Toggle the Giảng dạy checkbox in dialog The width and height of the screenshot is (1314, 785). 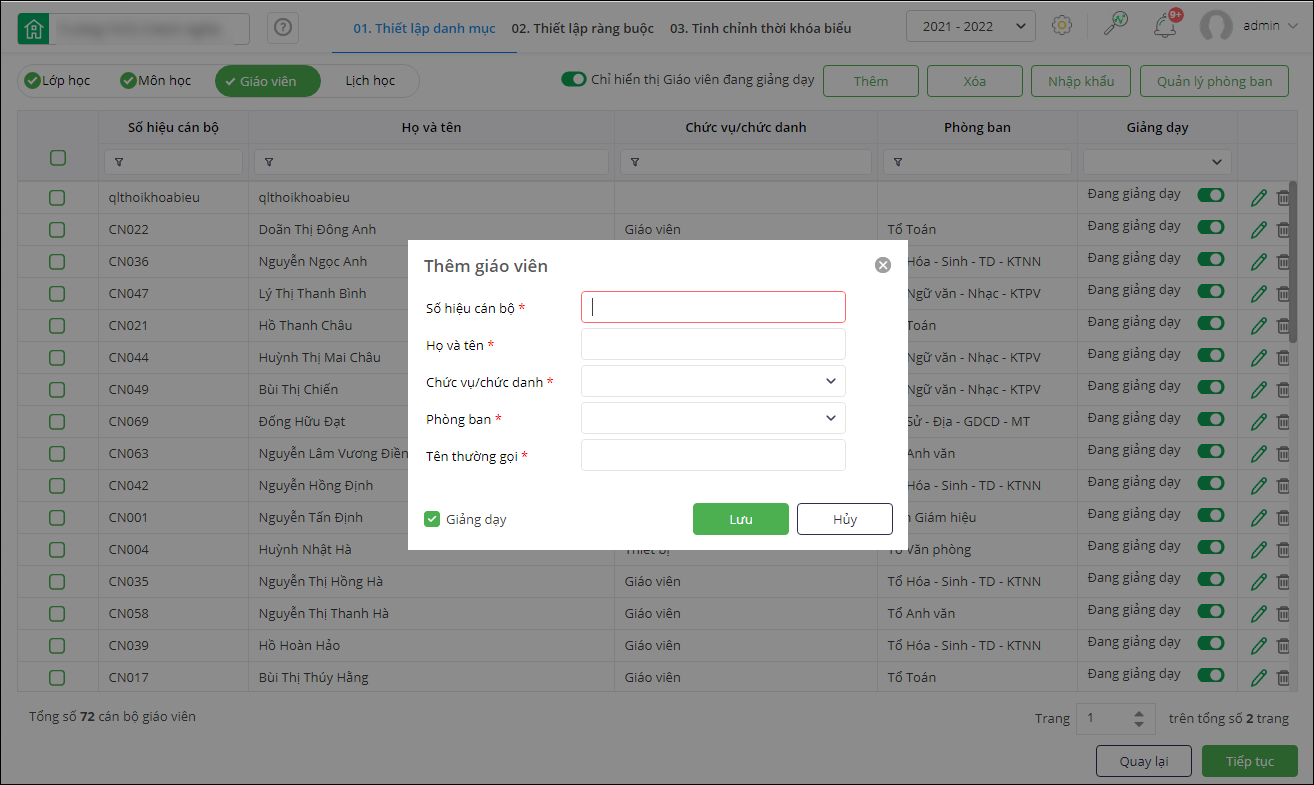pos(432,519)
